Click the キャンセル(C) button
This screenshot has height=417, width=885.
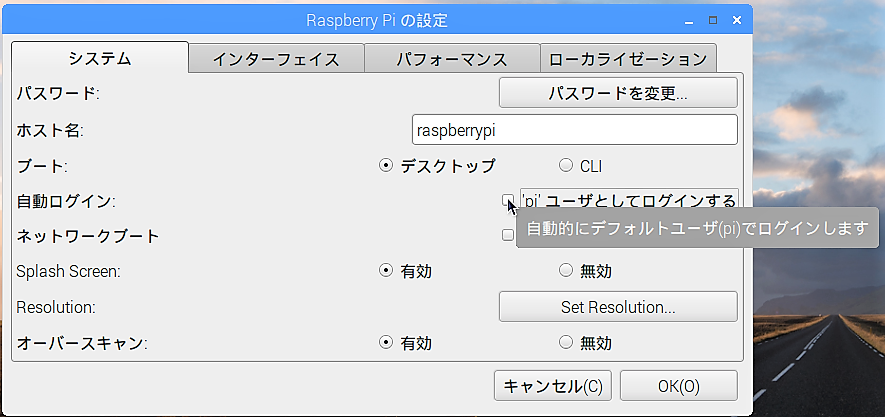pyautogui.click(x=553, y=386)
